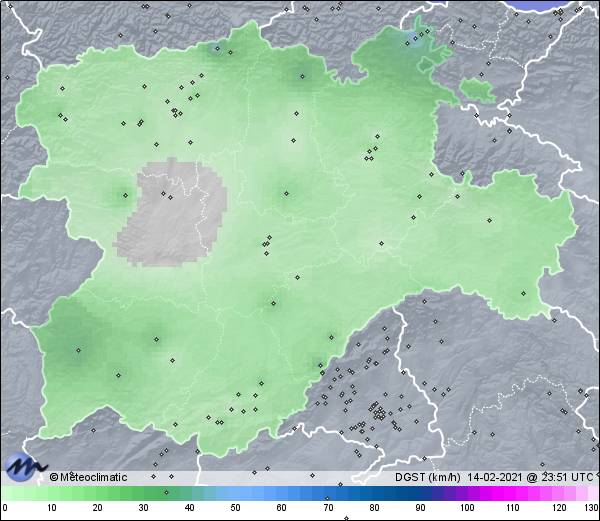
Task: Click the 14-02-2021 date stamp
Action: 495,477
